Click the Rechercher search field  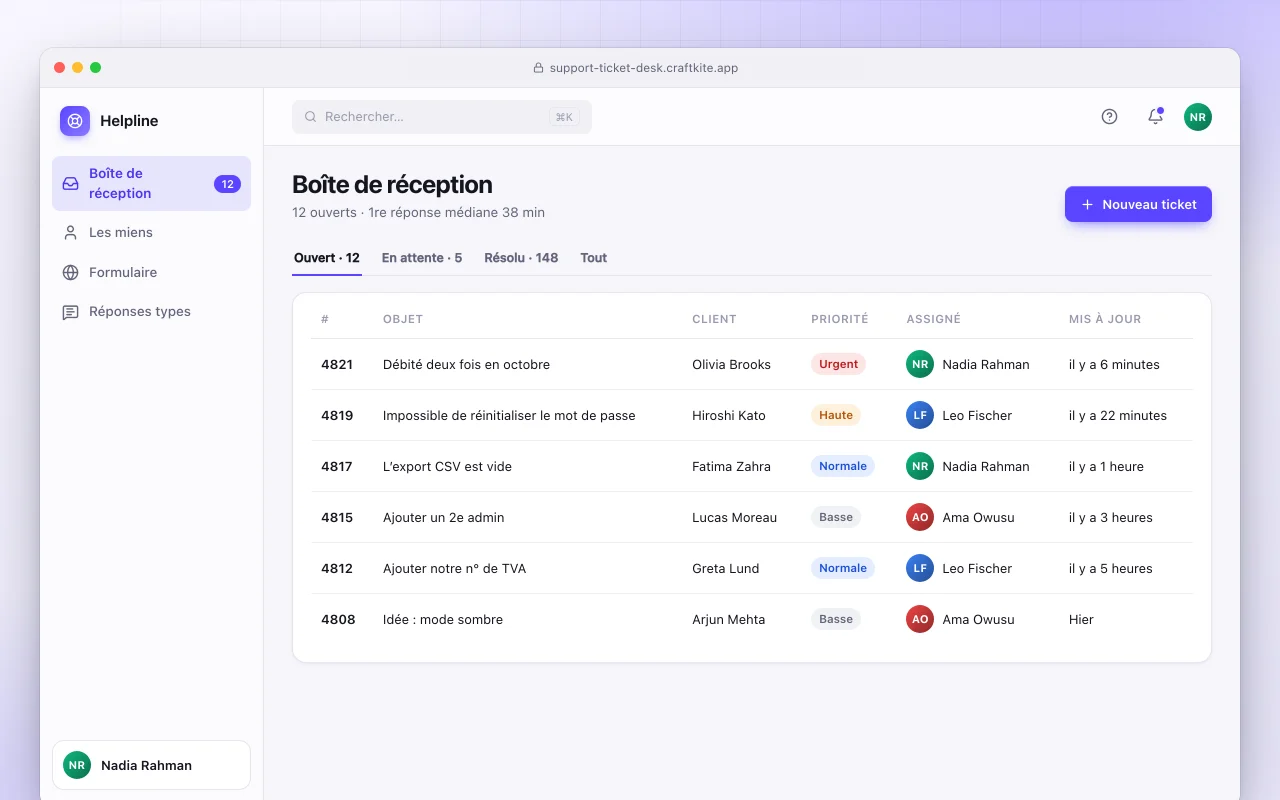442,117
